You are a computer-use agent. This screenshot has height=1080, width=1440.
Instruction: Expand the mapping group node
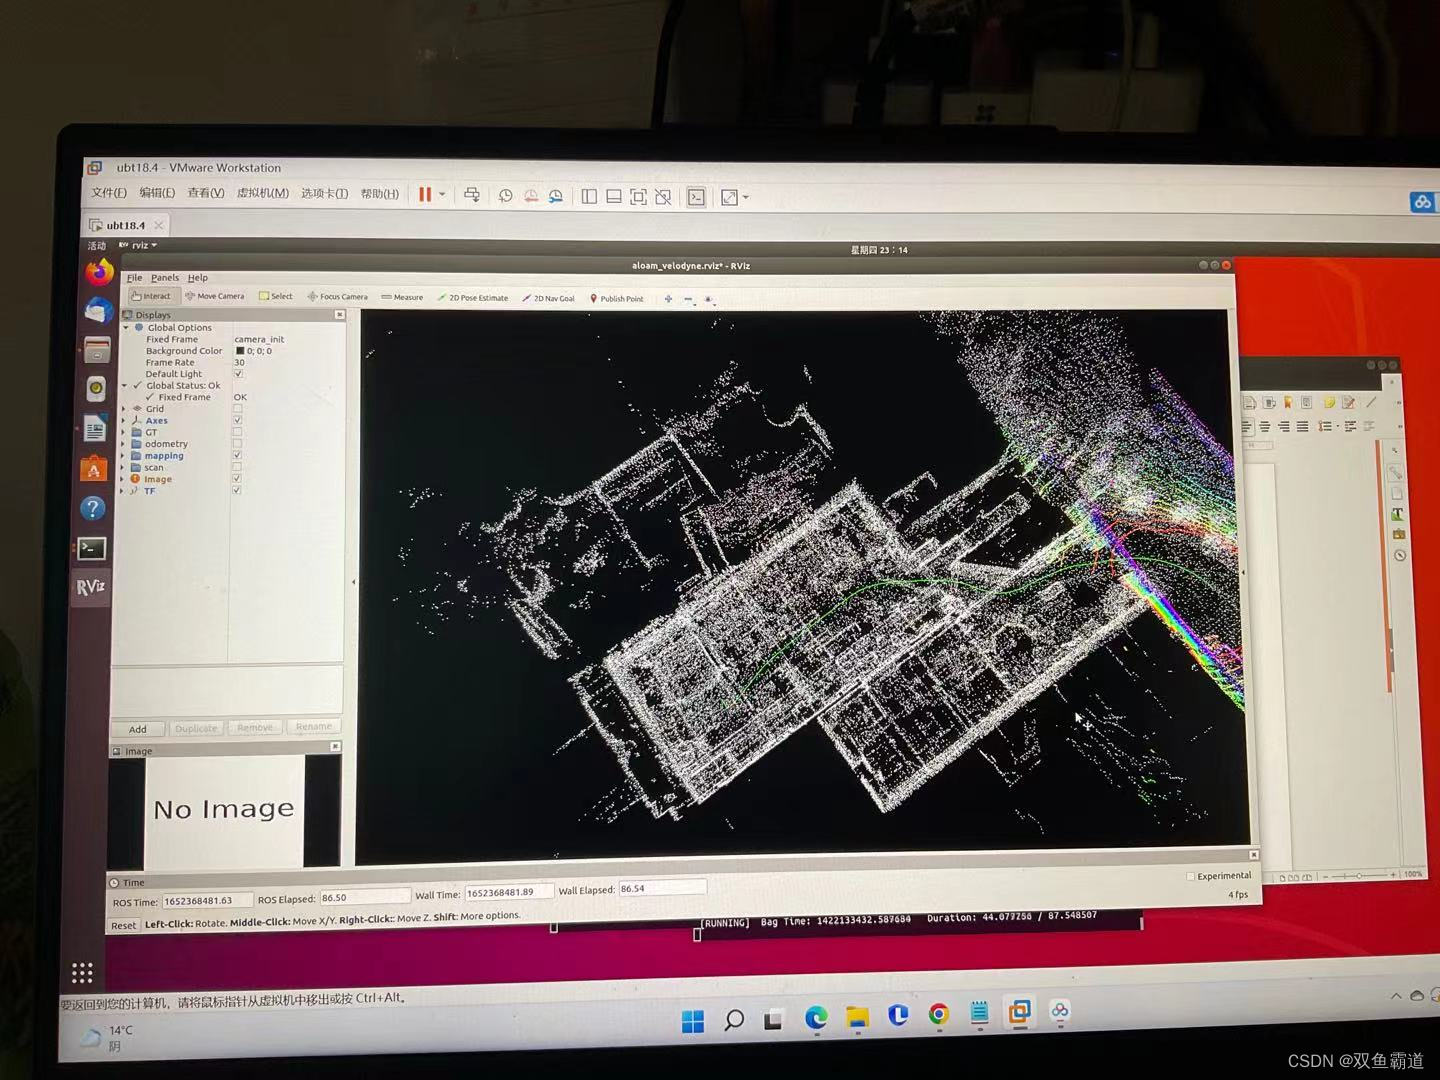click(x=124, y=456)
